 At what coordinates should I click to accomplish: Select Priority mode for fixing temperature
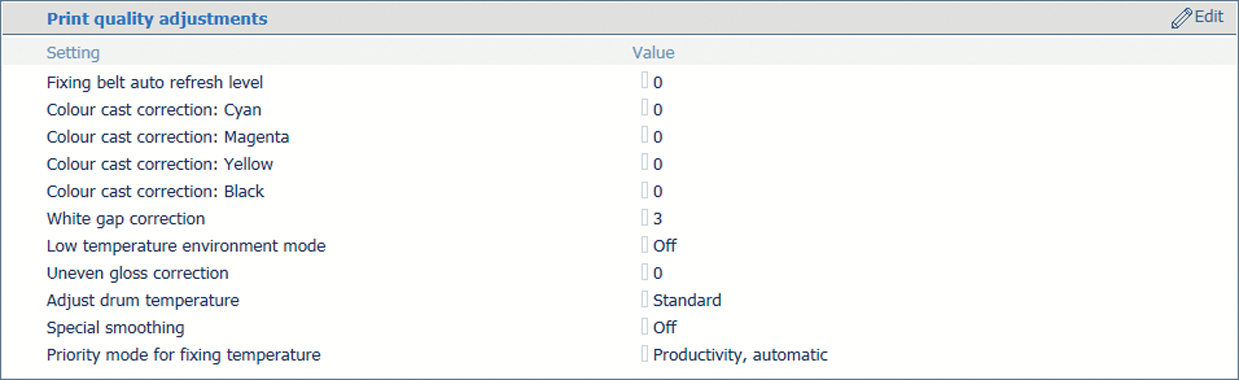184,354
